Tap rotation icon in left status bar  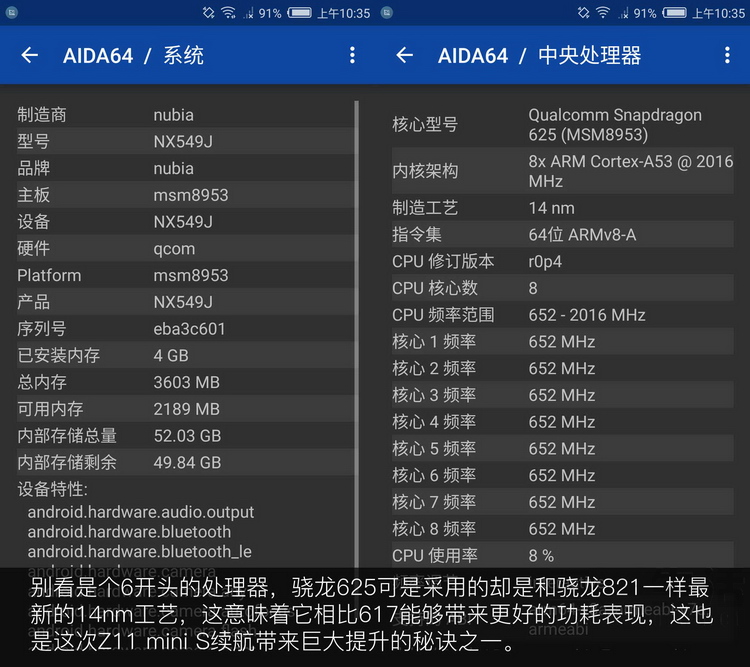(x=209, y=12)
